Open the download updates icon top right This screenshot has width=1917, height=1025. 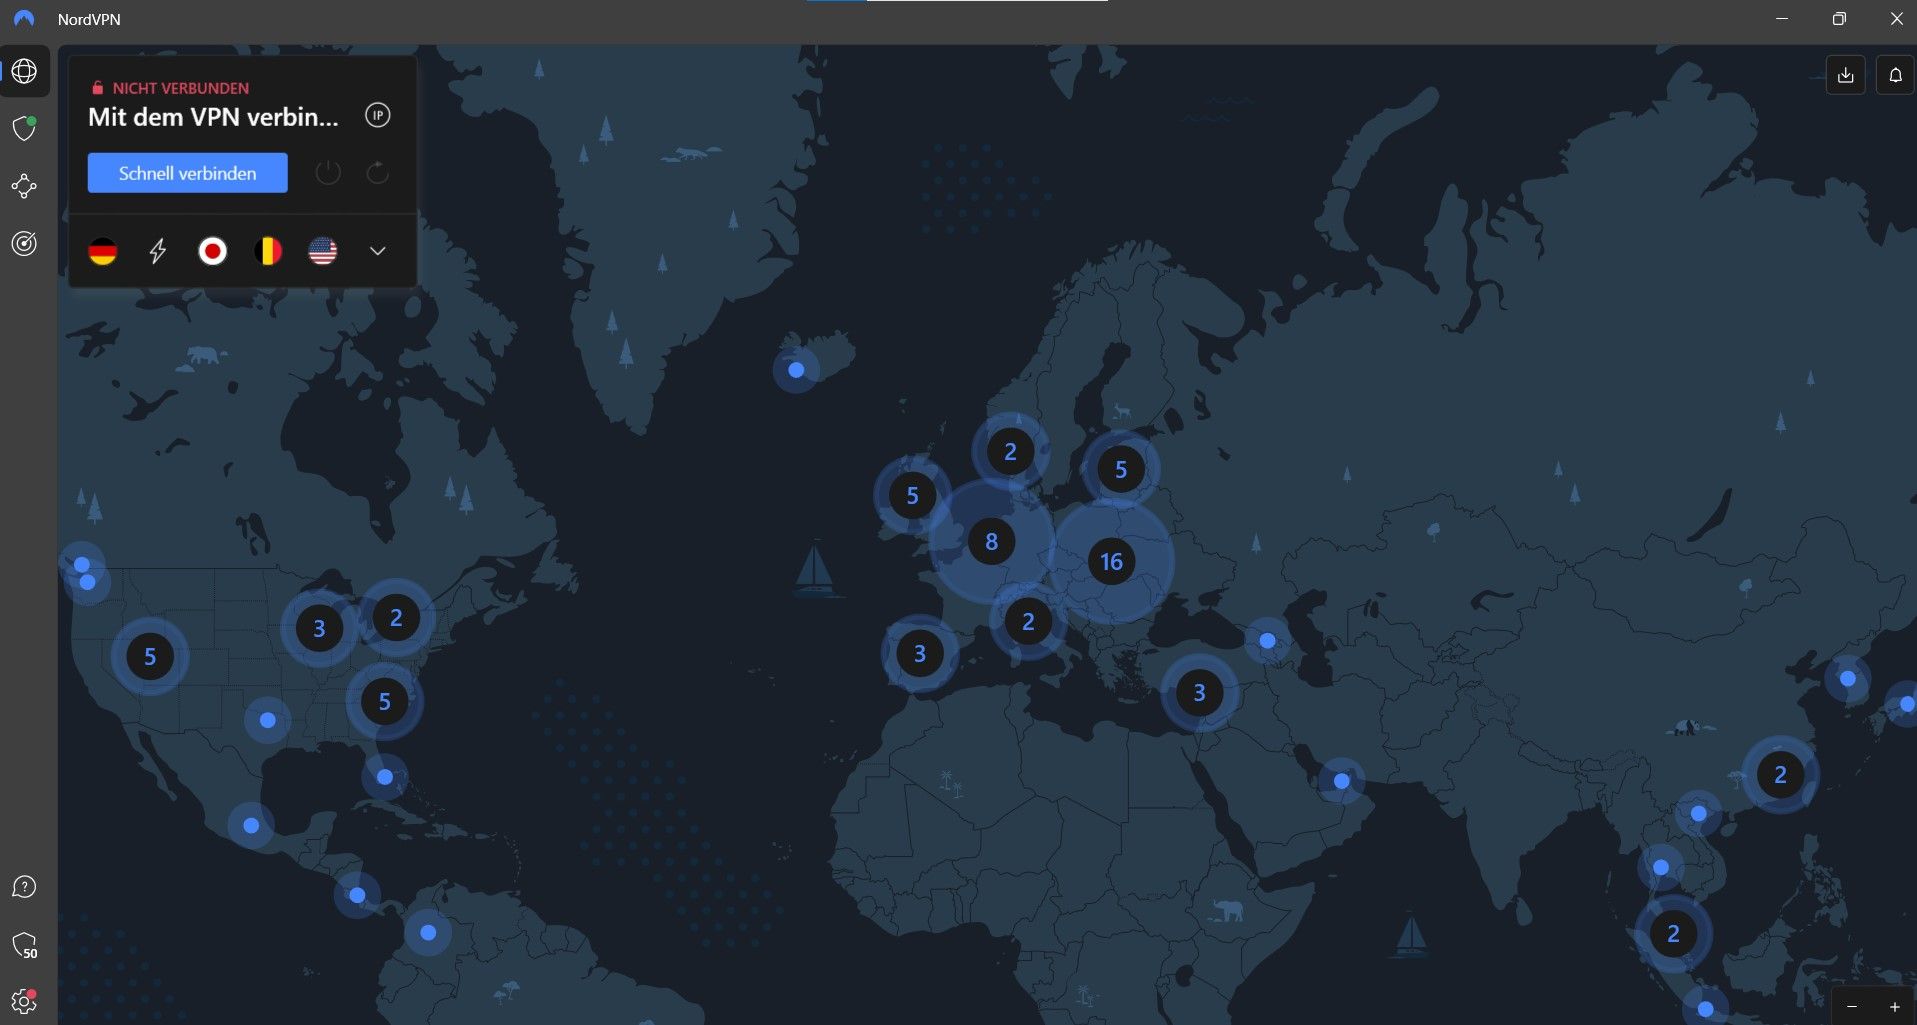1846,75
